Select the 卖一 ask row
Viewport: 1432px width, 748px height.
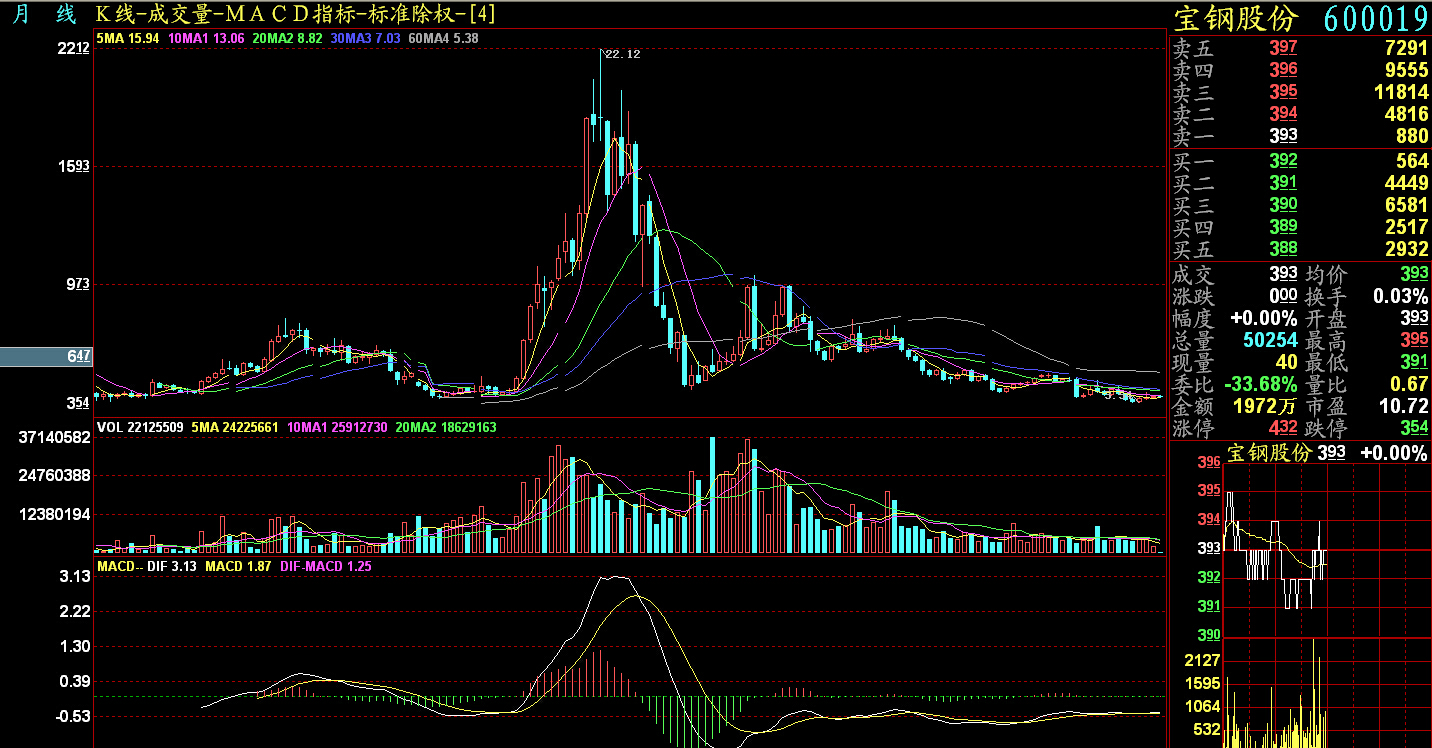click(1300, 136)
